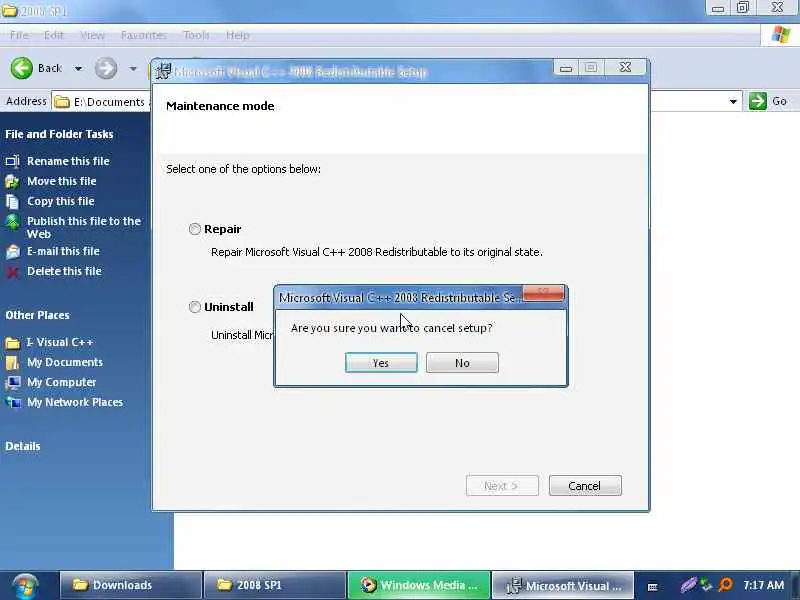Screen dimensions: 800x600
Task: Click E-mail this file task
Action: coord(63,251)
